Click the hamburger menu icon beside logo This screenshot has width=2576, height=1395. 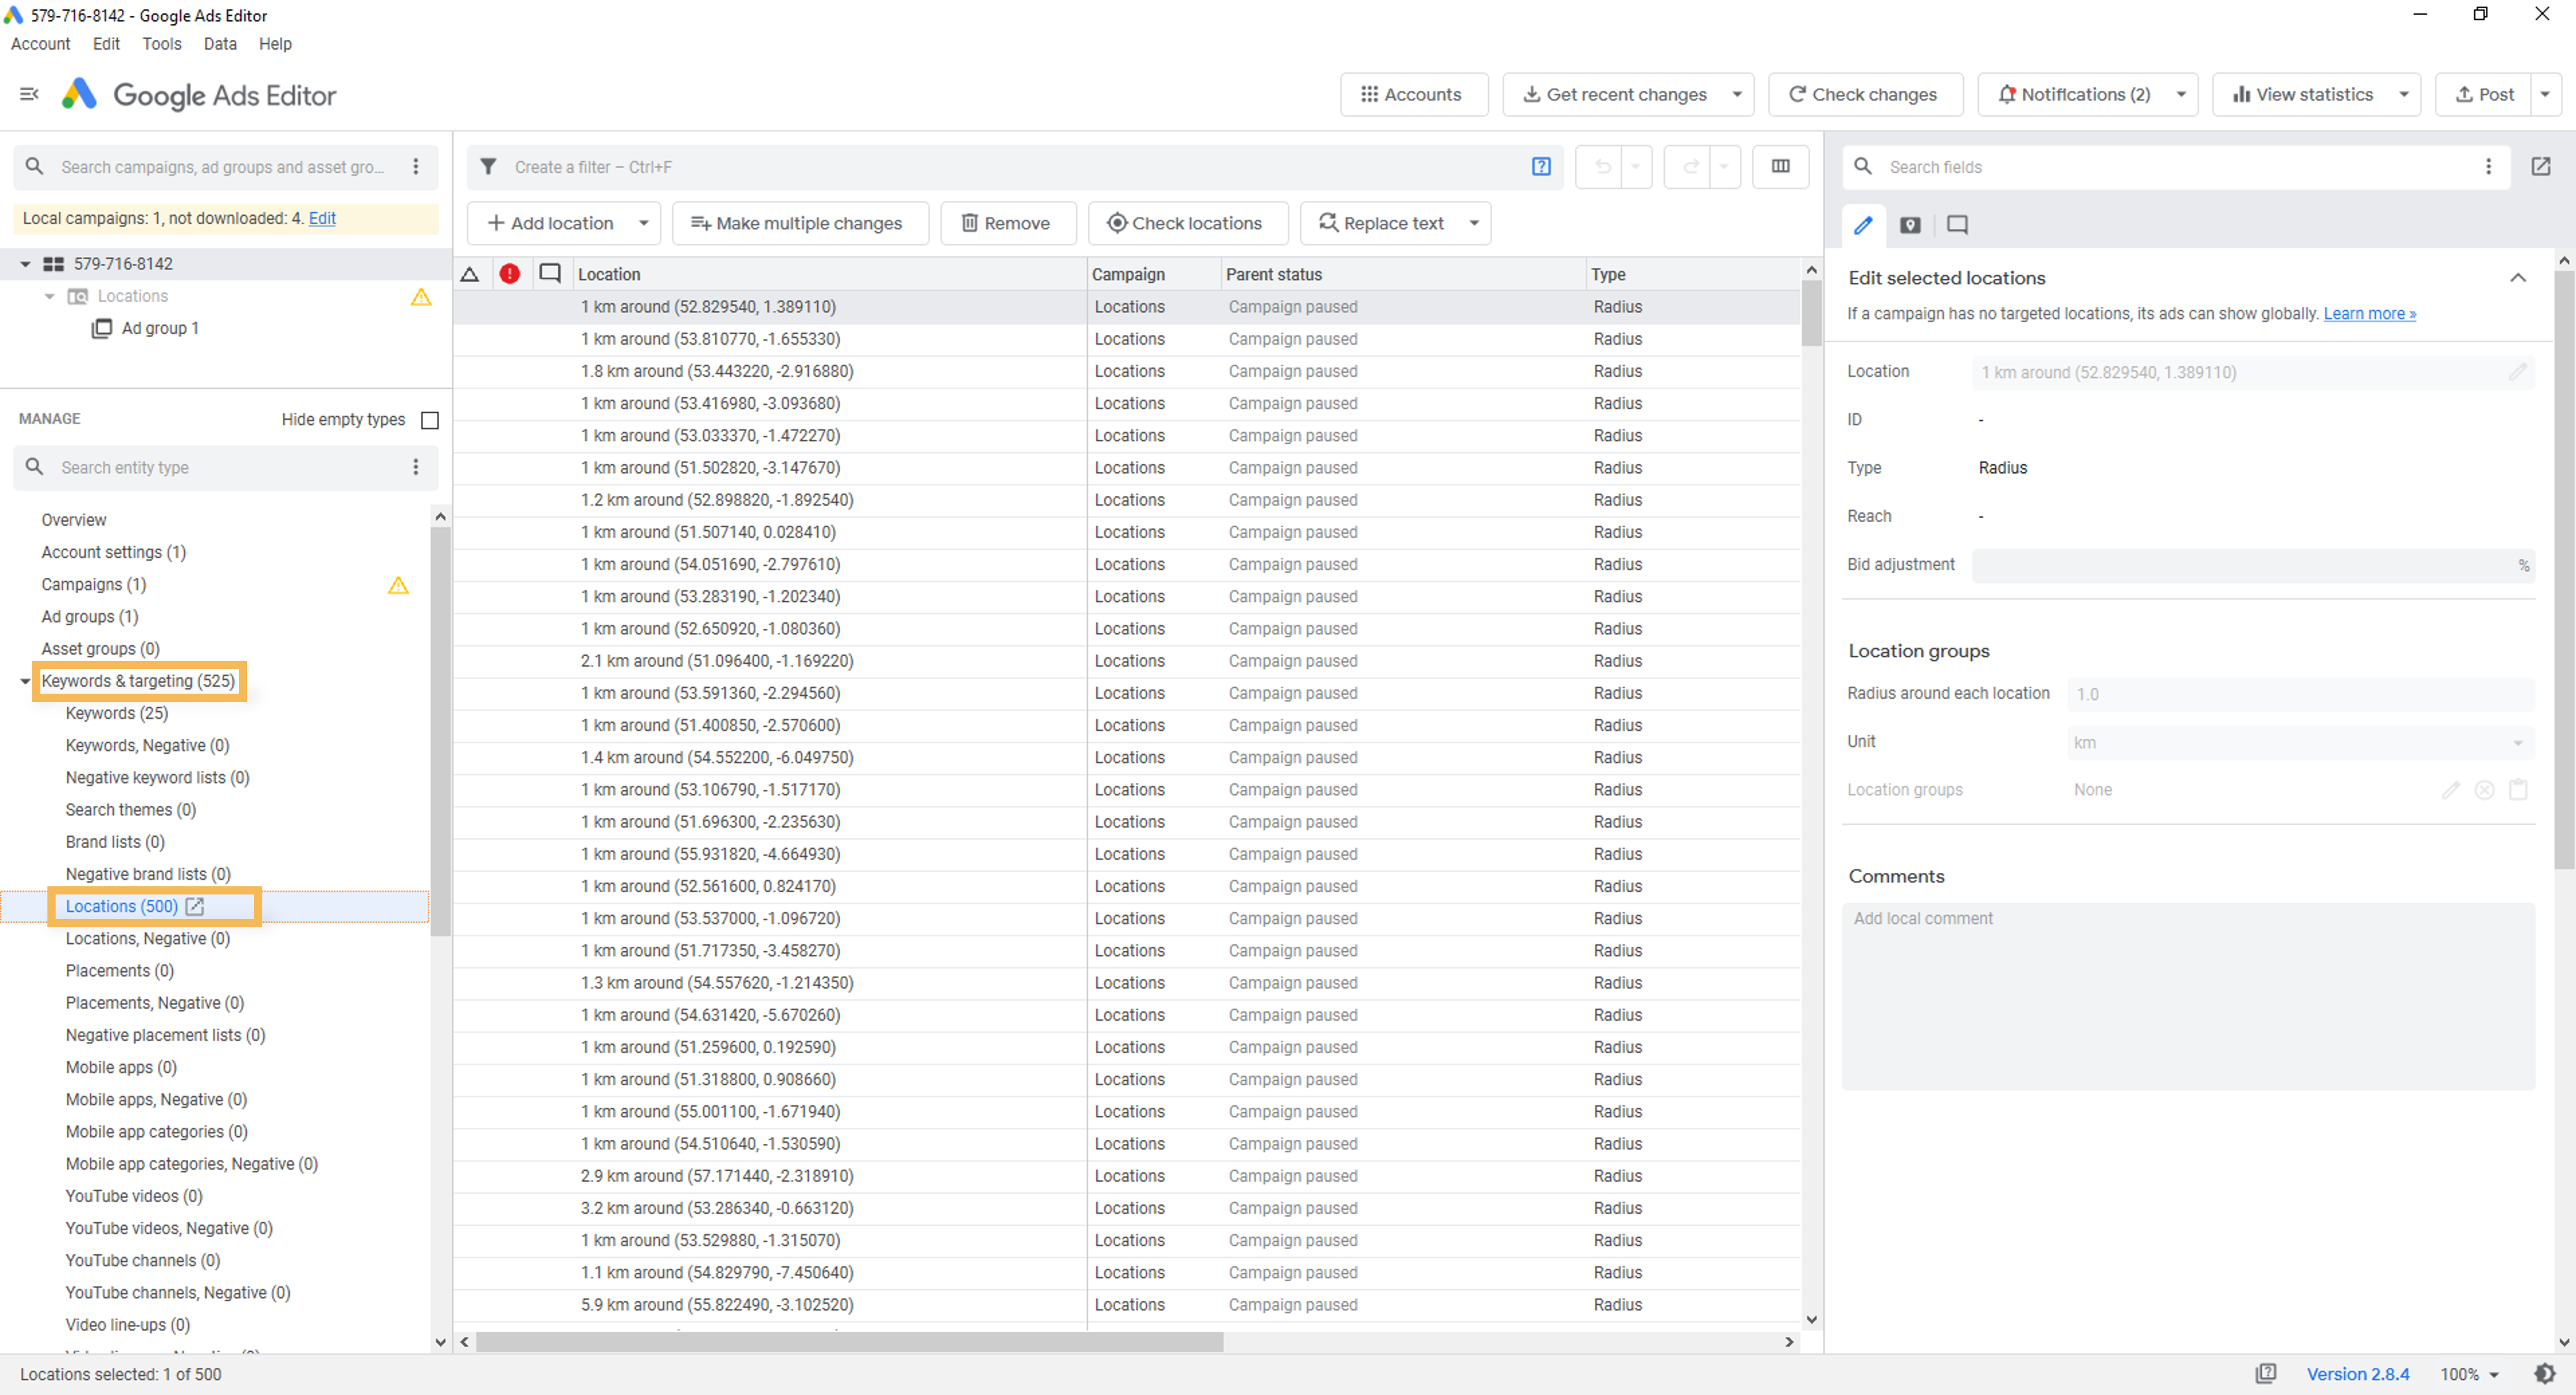coord(29,94)
